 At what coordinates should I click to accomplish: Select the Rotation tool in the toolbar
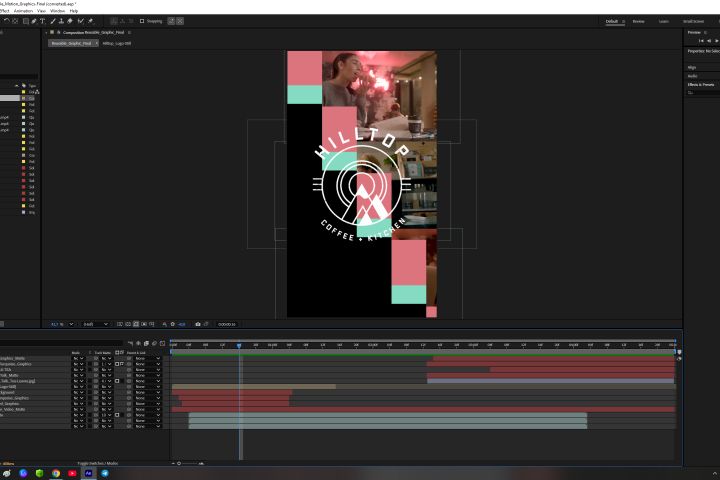click(6, 21)
